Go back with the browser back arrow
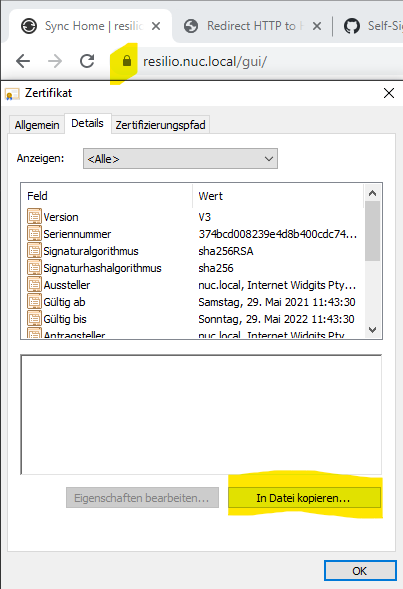Viewport: 403px width, 589px height. pos(23,61)
